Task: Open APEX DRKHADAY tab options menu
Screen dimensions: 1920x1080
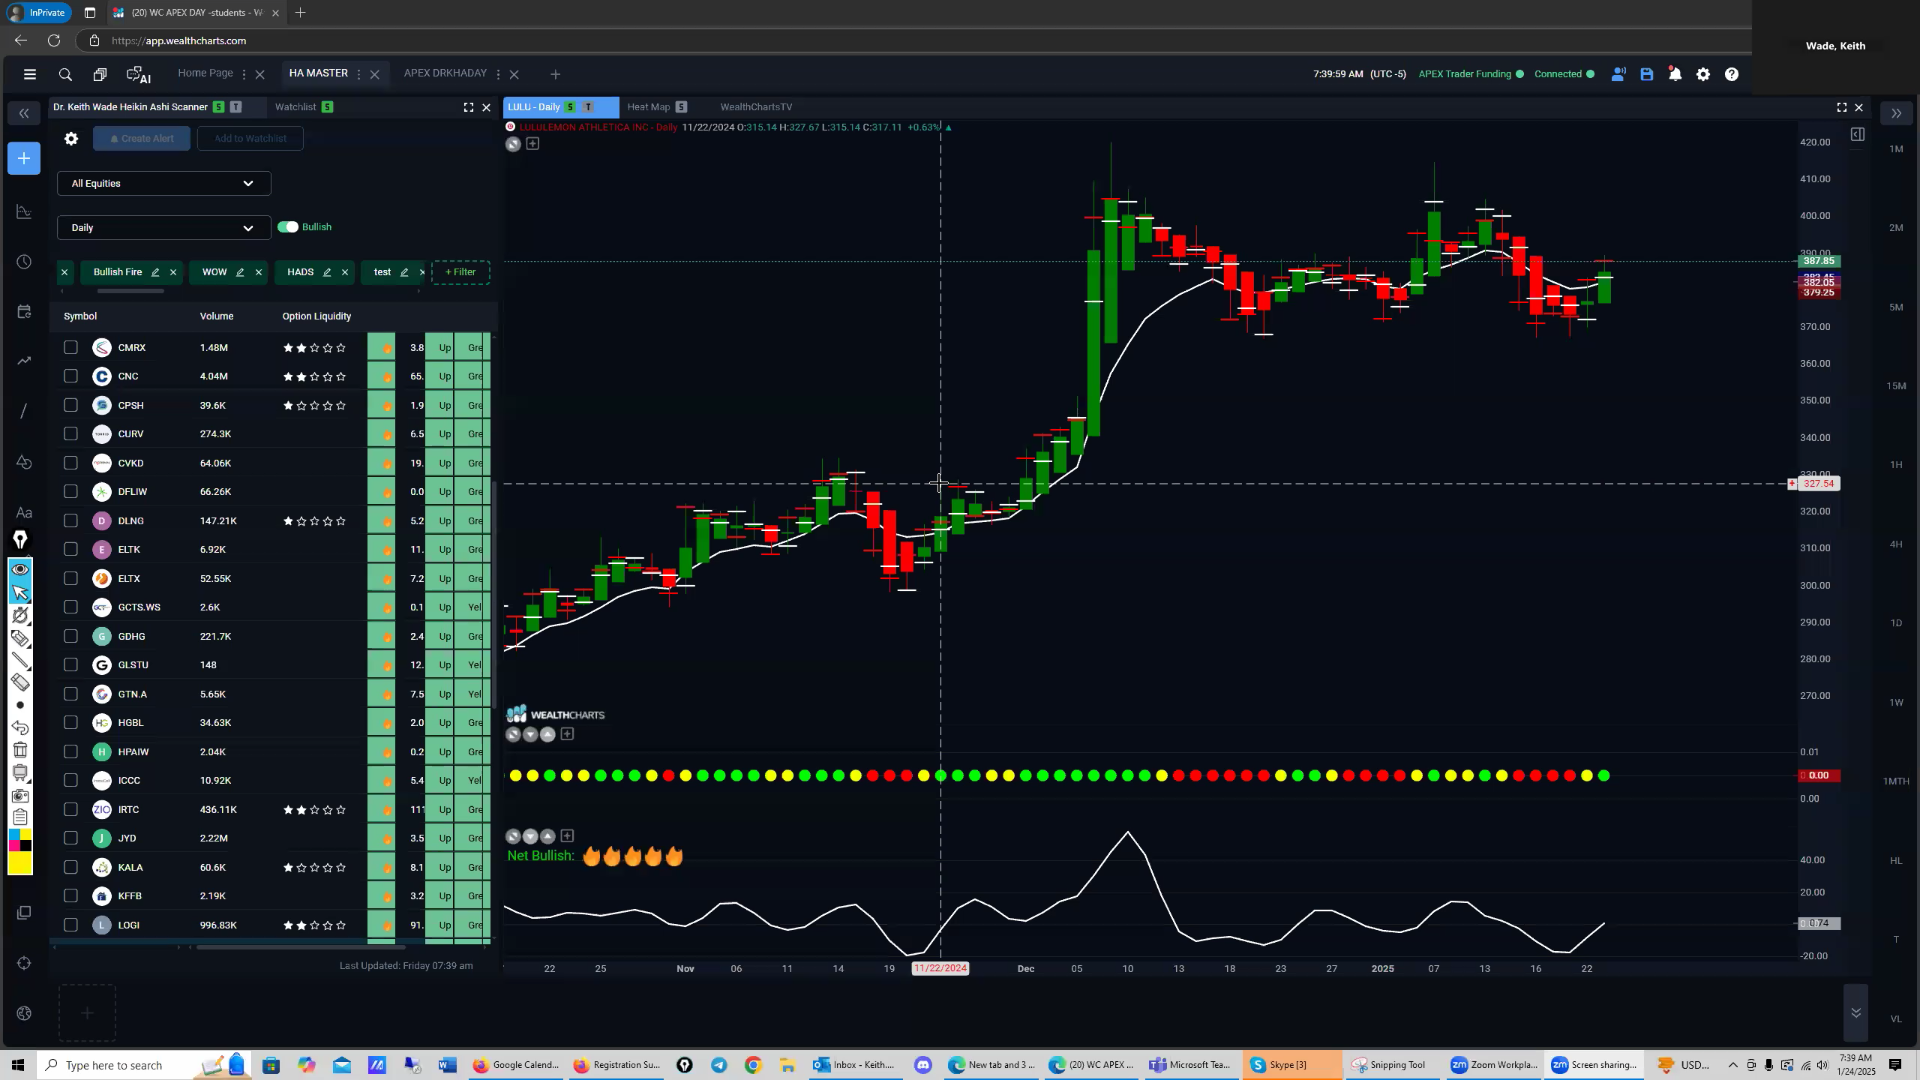Action: [x=498, y=74]
